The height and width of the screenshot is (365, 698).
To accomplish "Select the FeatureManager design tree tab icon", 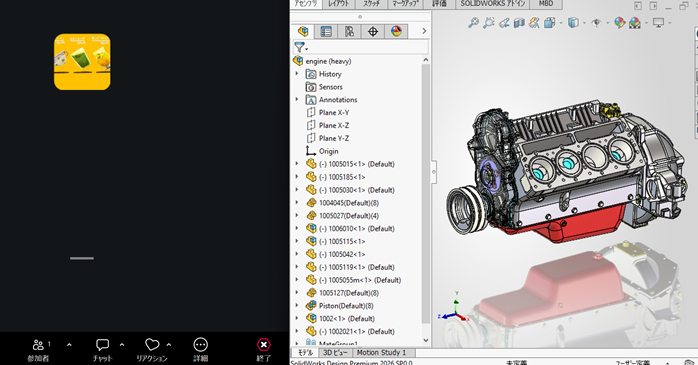I will point(303,31).
